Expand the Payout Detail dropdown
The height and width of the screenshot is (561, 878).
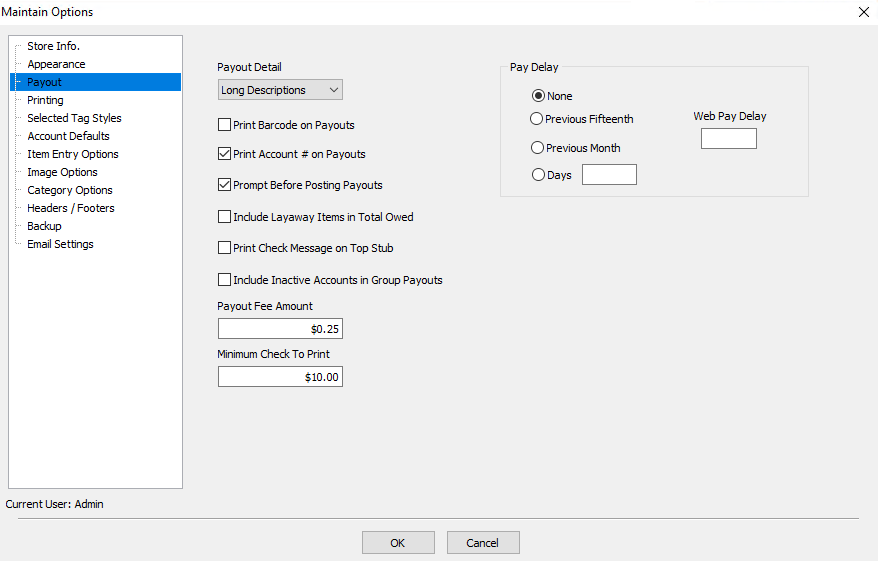[280, 90]
